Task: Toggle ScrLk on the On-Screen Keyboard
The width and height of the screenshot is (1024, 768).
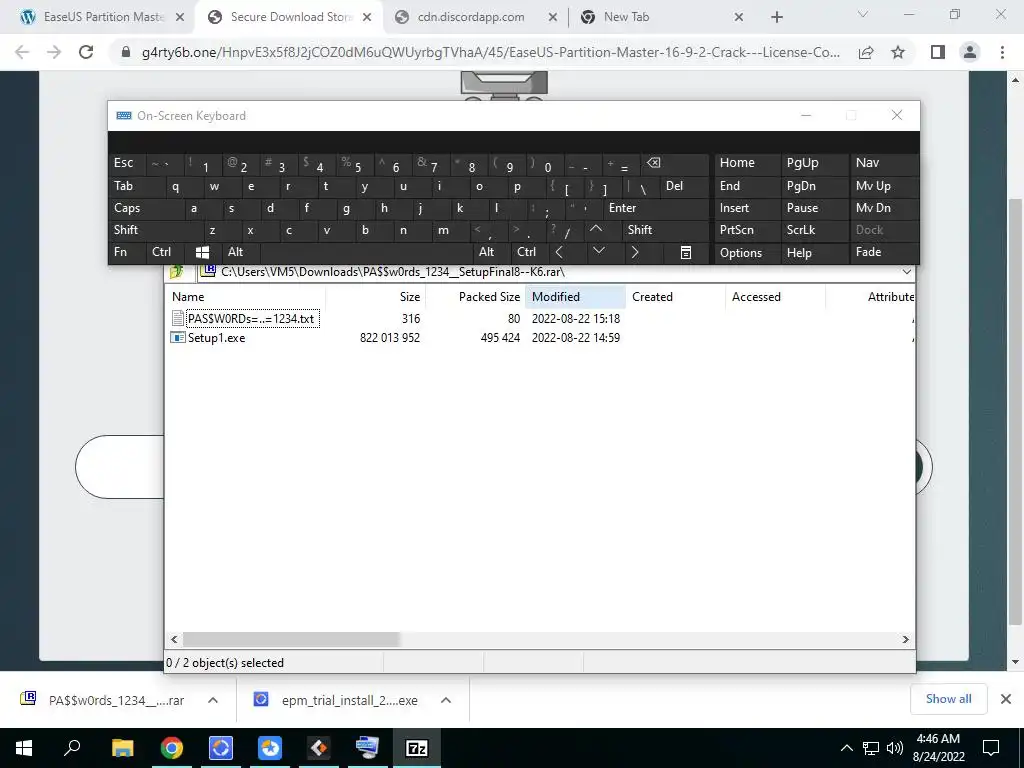Action: [x=815, y=230]
